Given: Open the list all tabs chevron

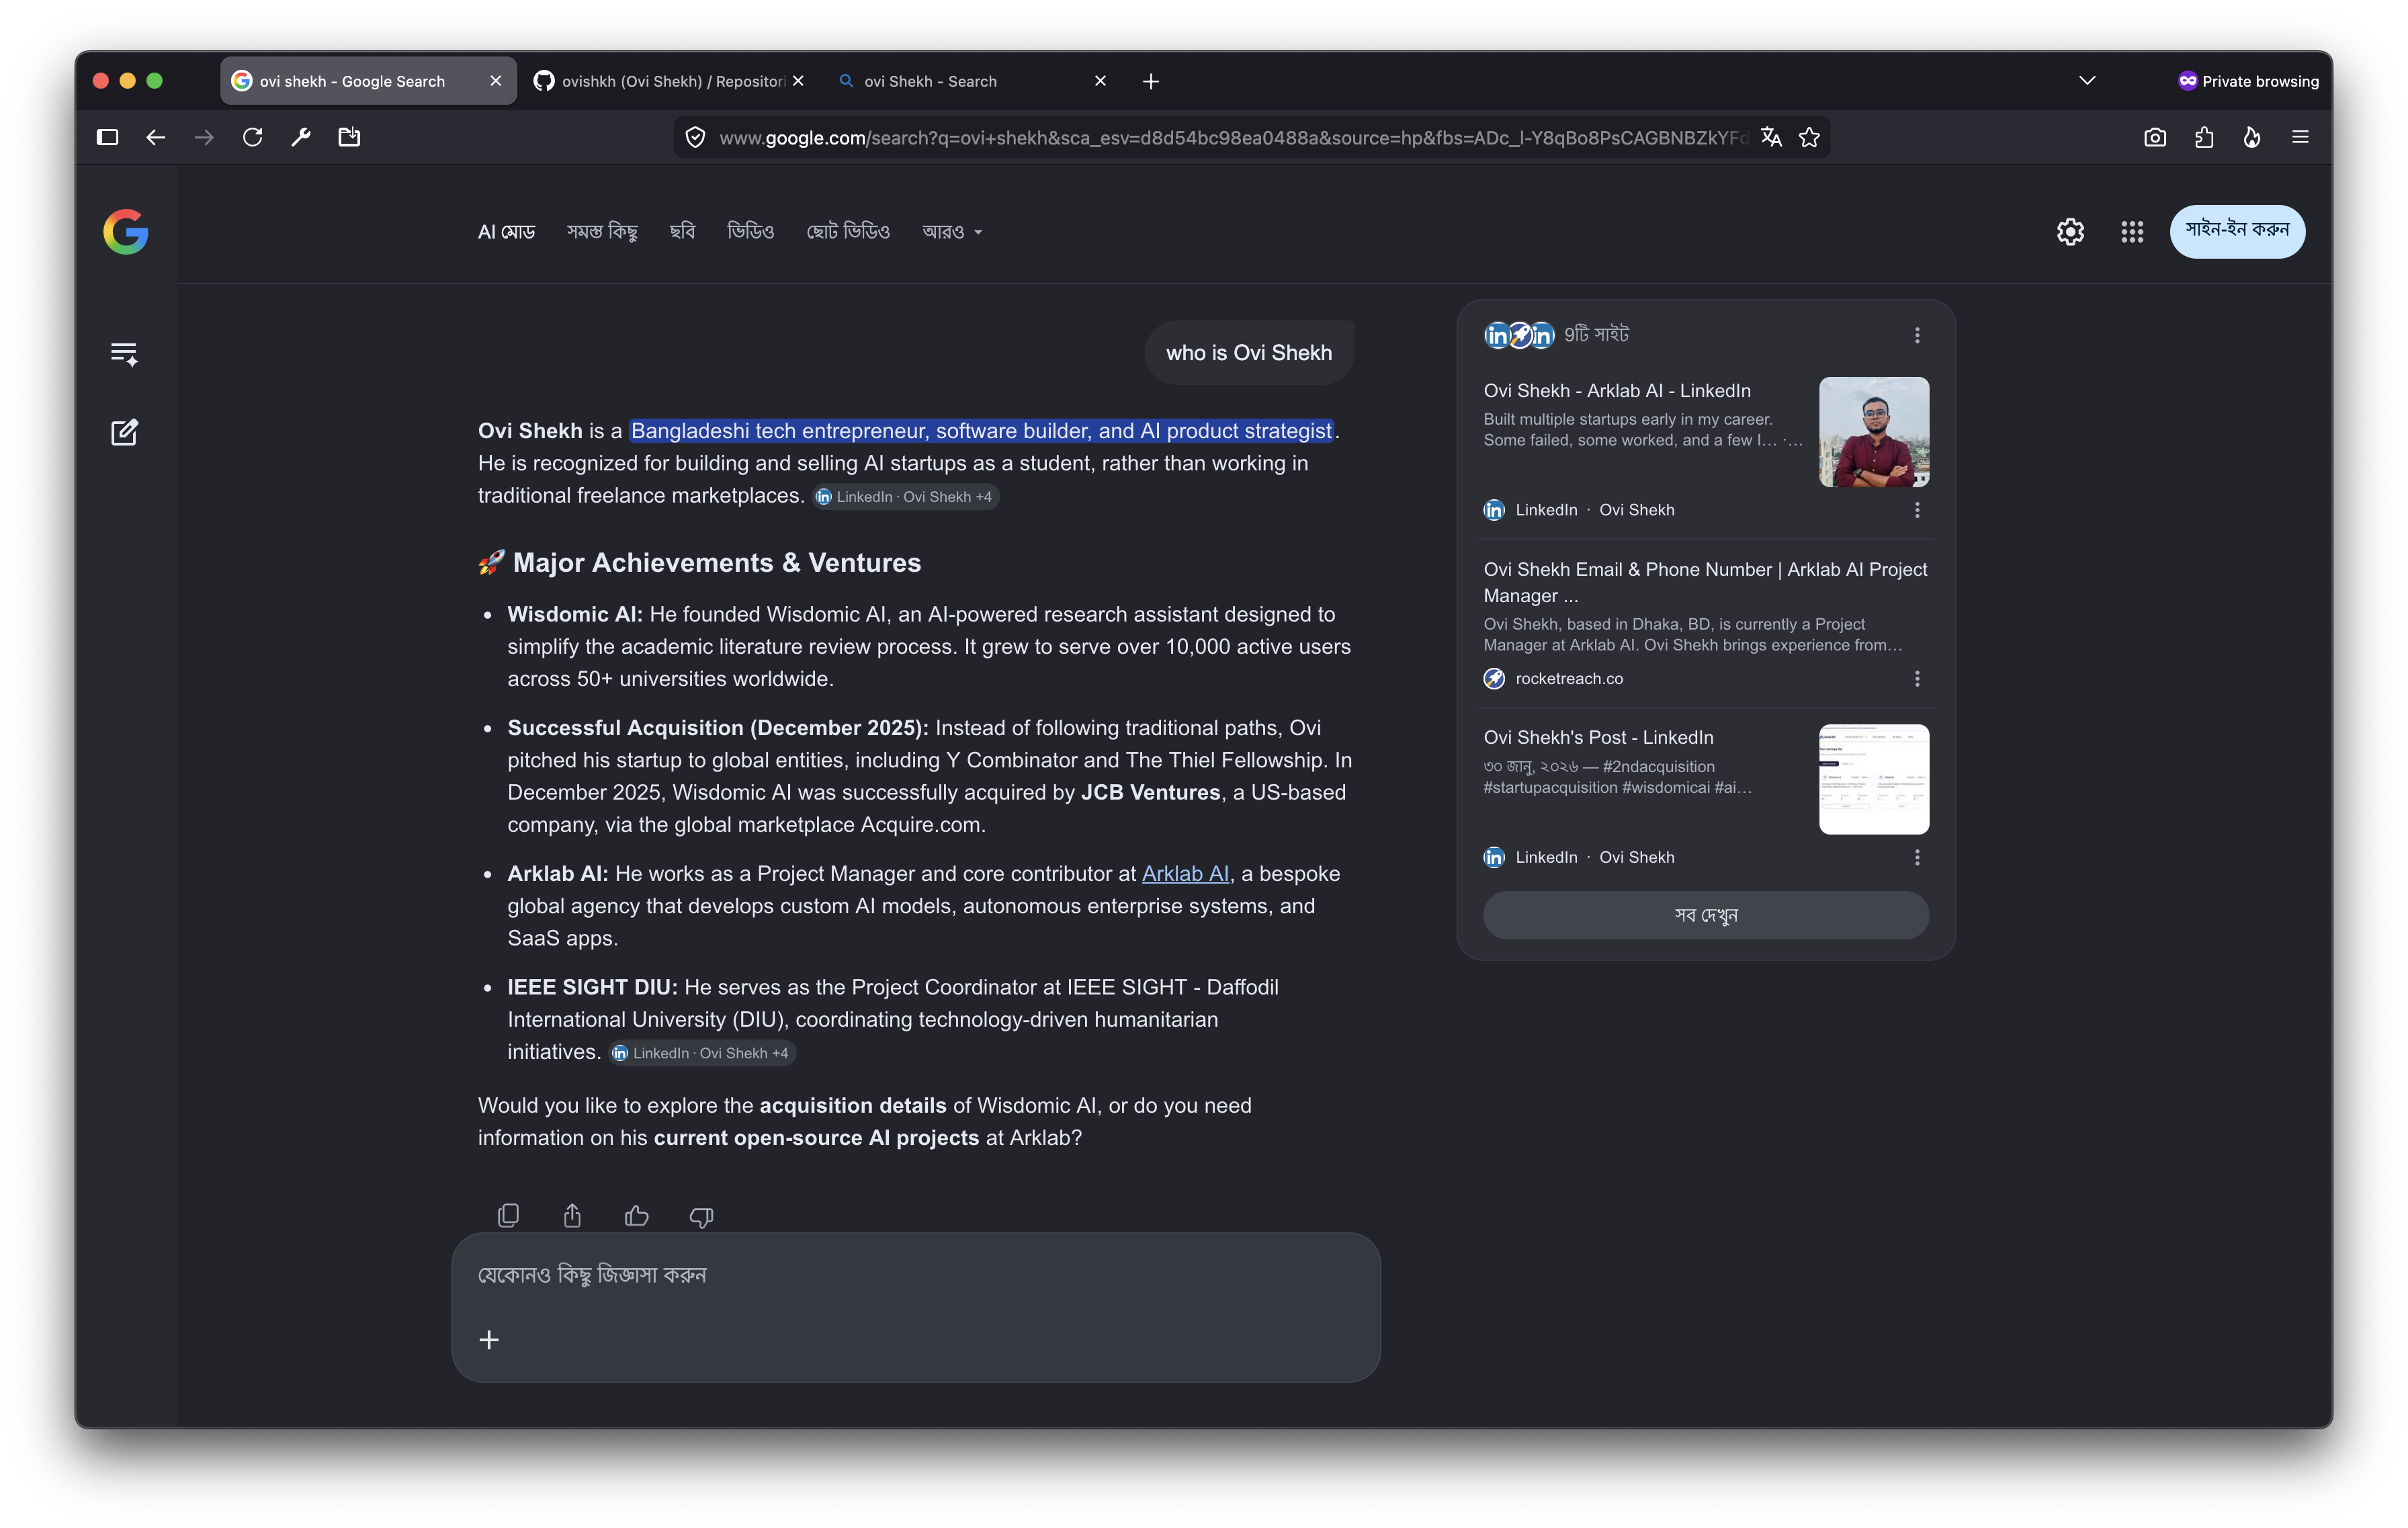Looking at the screenshot, I should point(2087,80).
